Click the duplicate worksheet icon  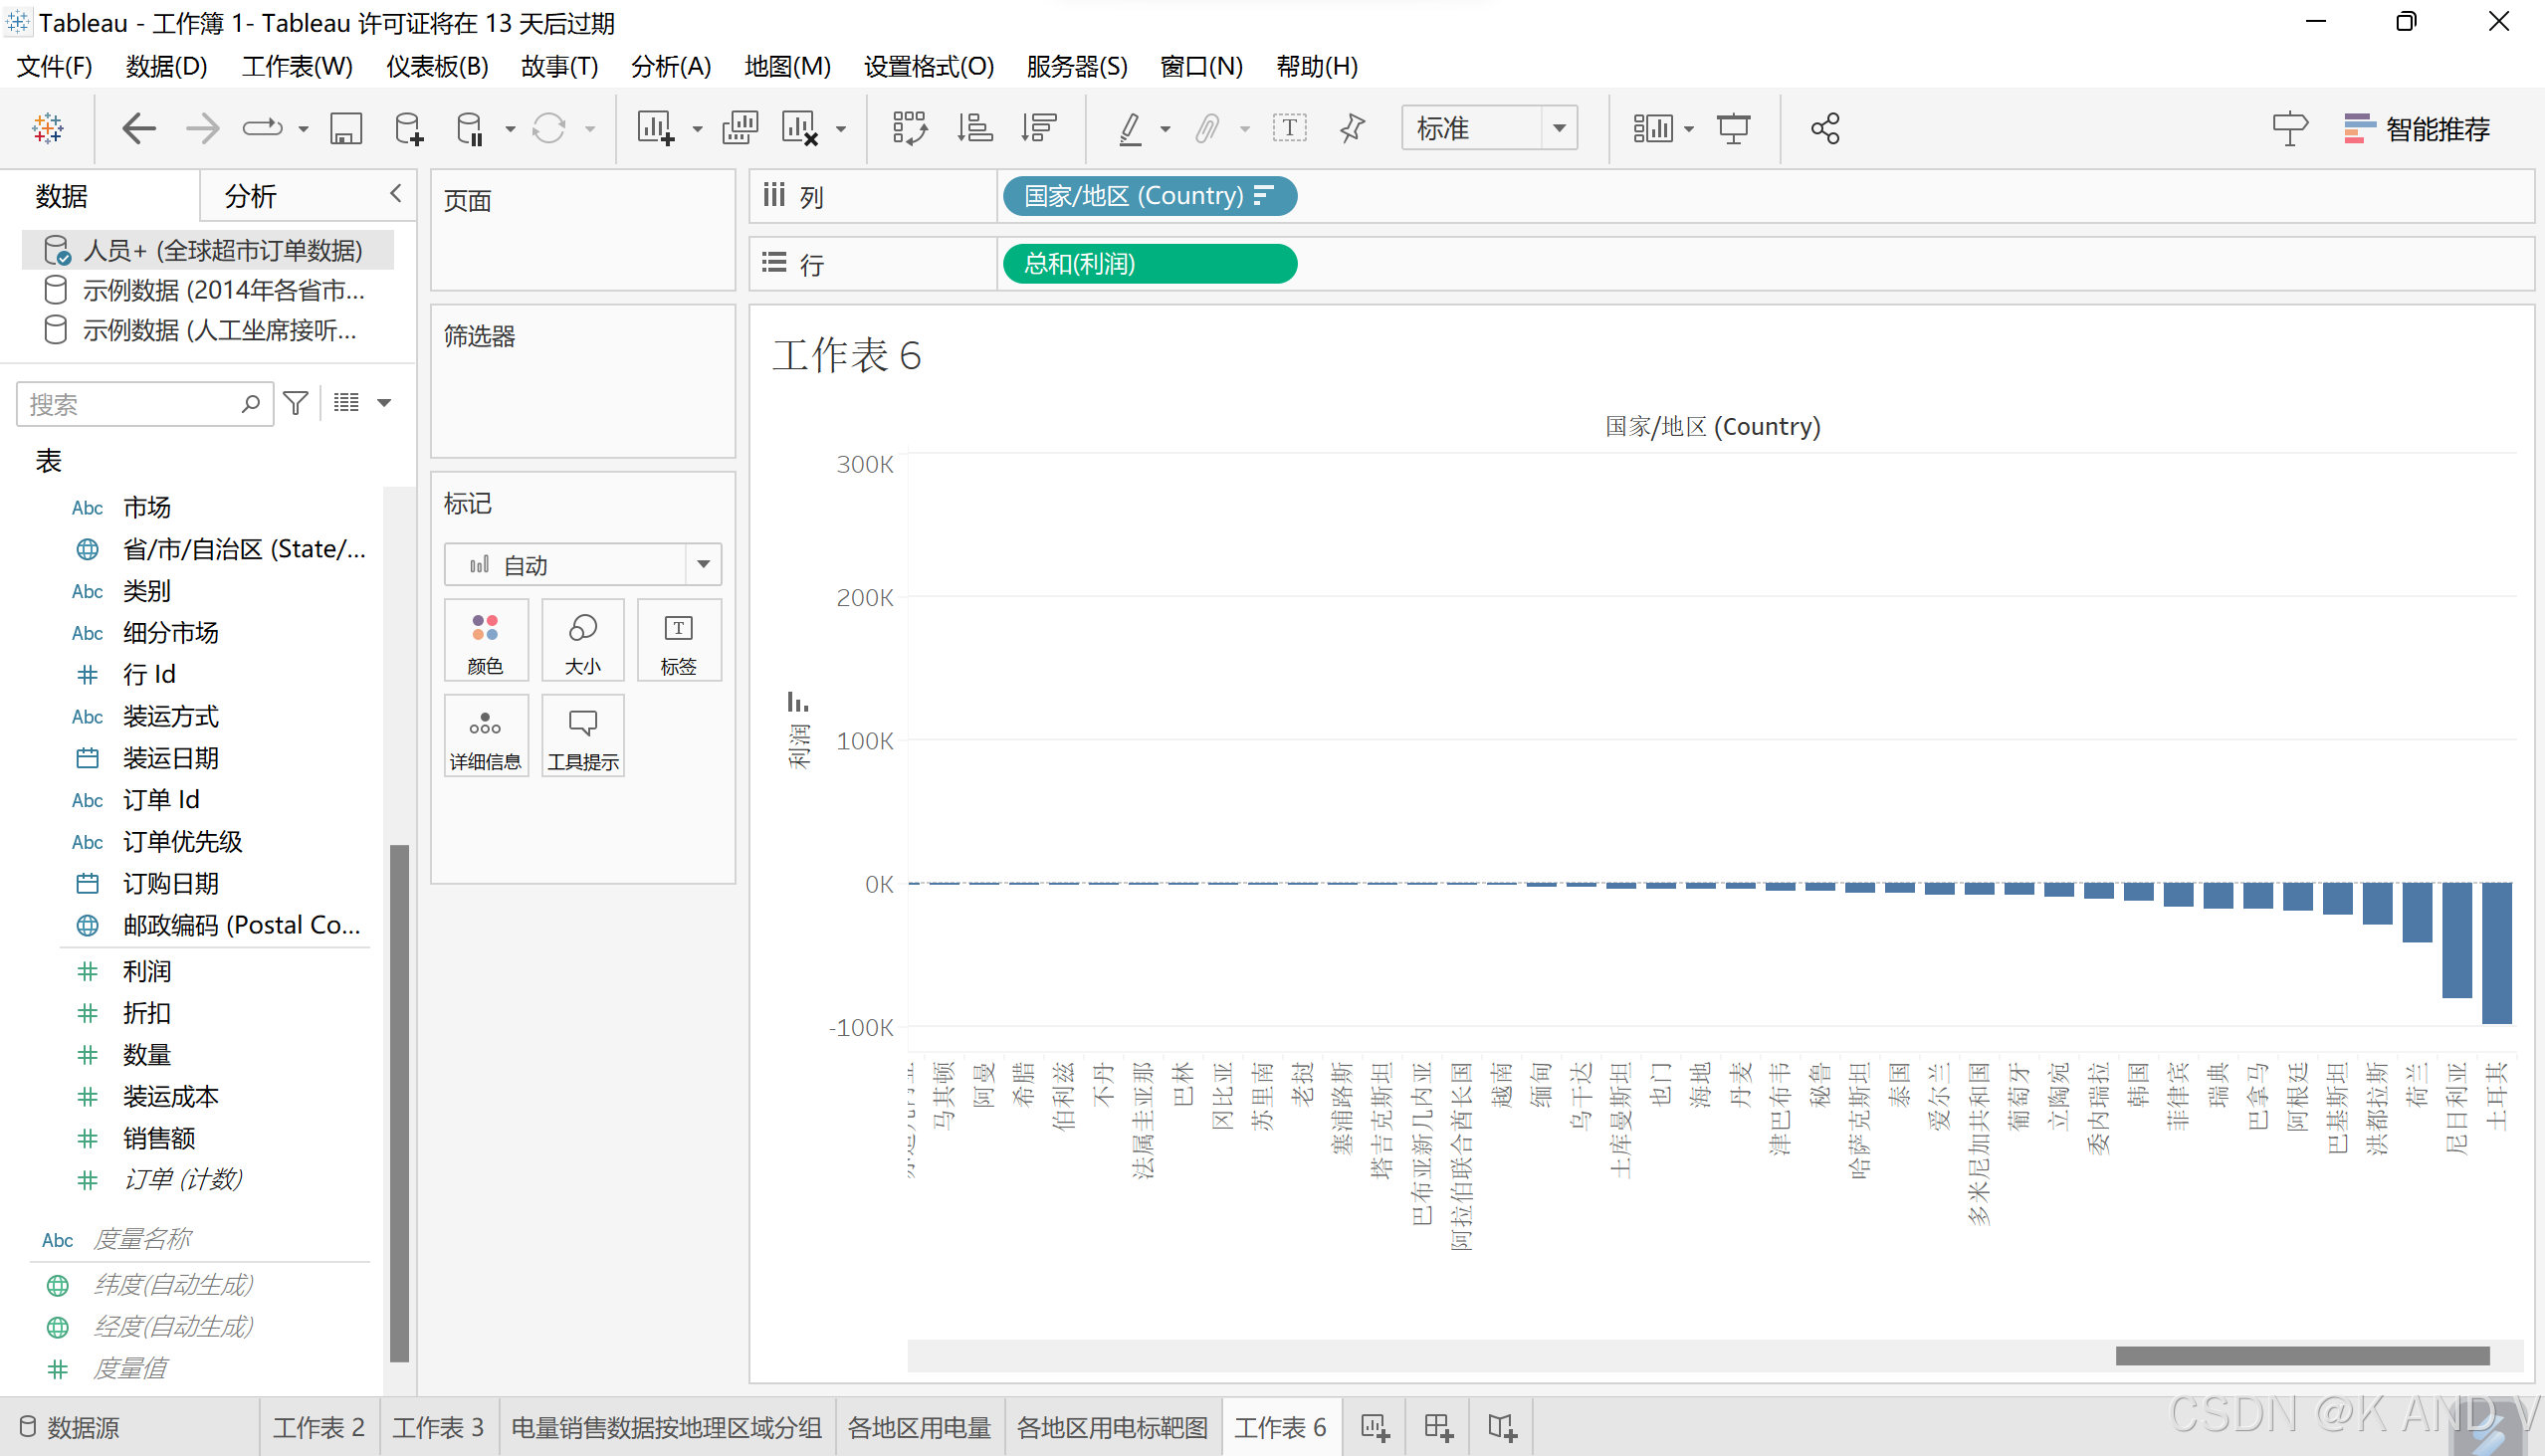pyautogui.click(x=740, y=129)
